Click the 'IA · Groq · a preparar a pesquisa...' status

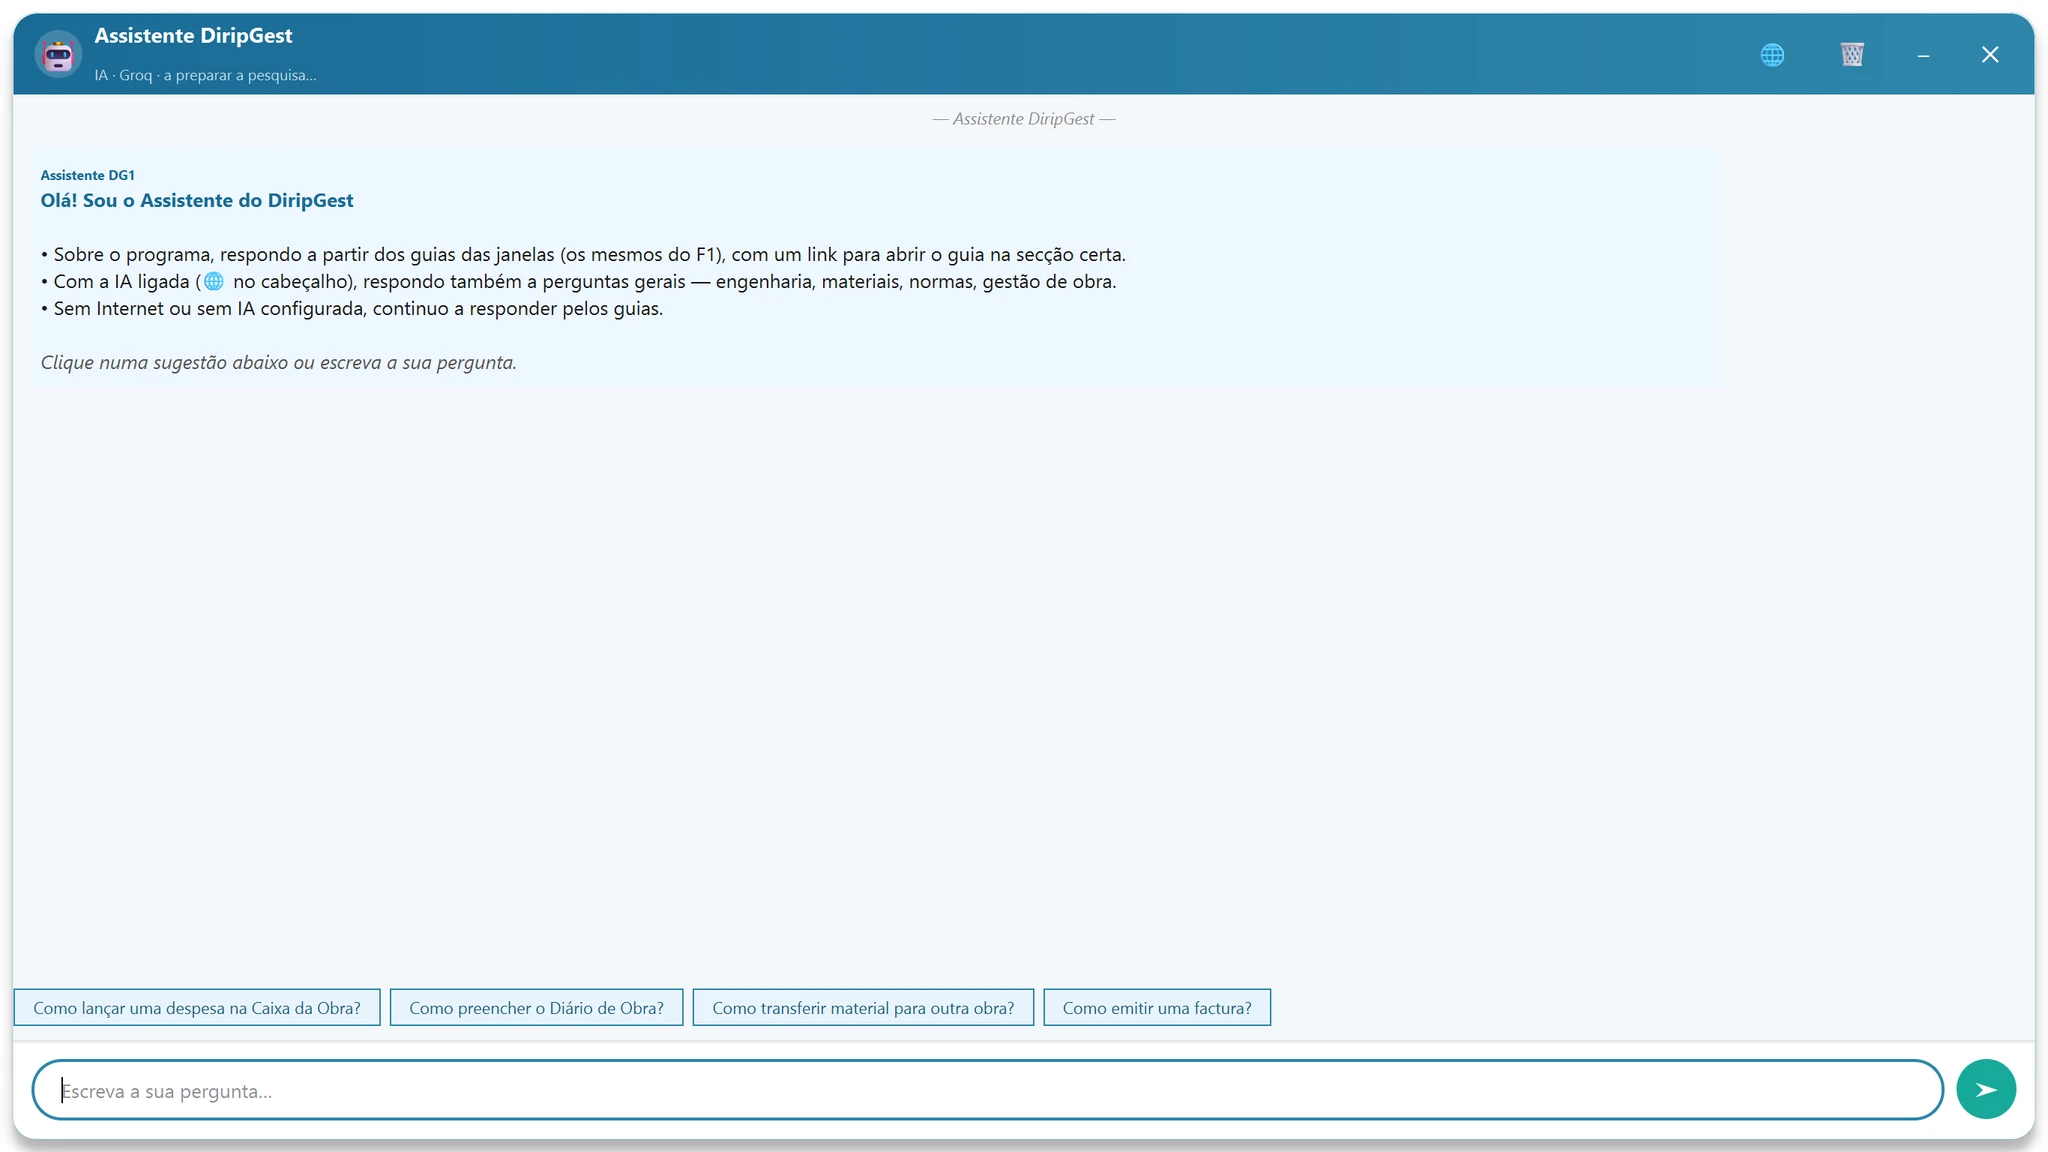tap(206, 75)
